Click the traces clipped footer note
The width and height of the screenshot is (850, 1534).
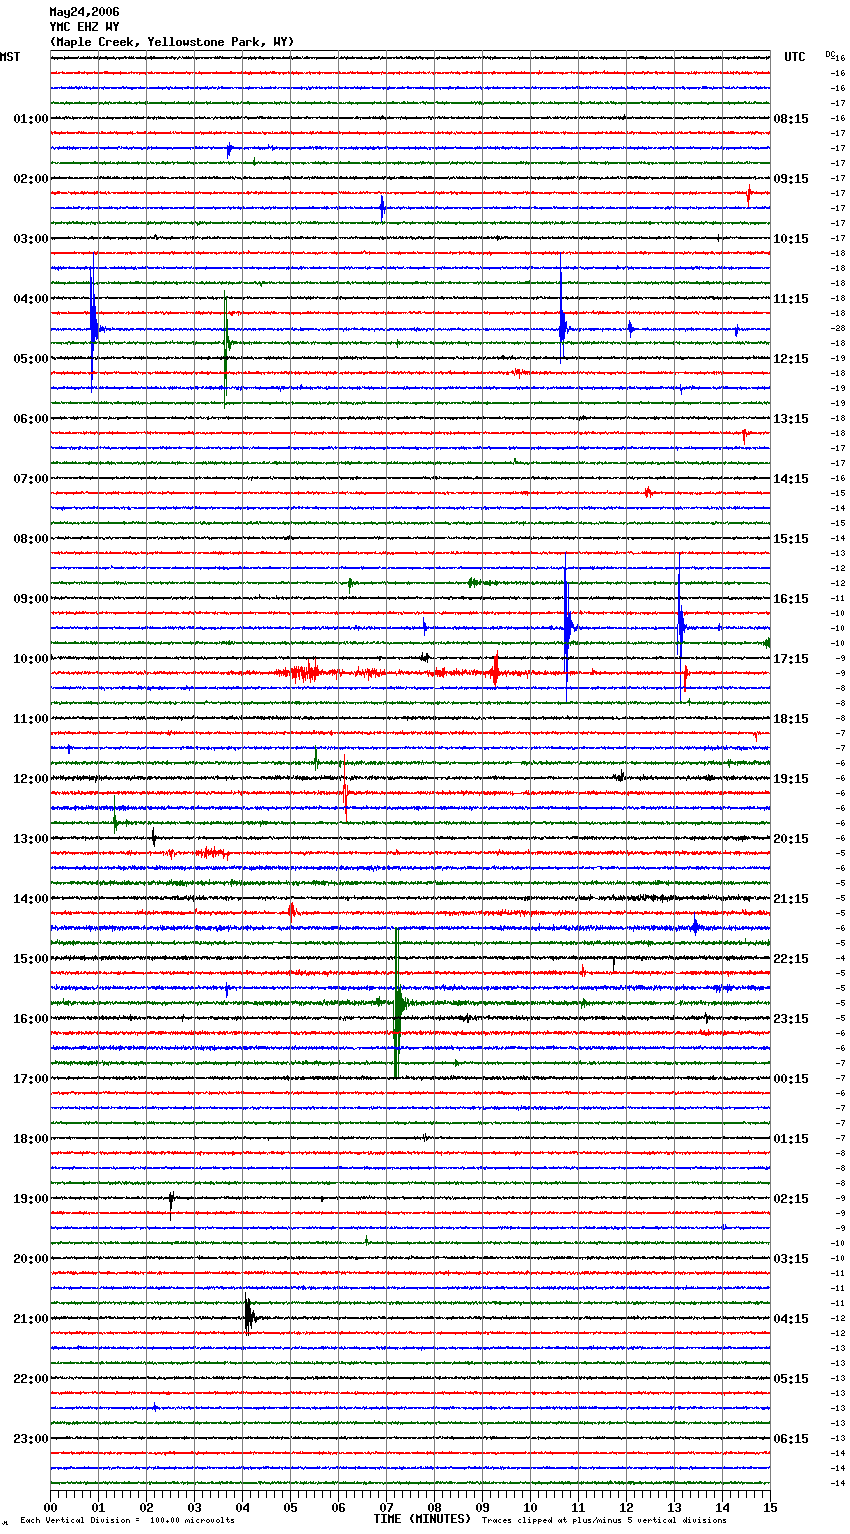[x=604, y=1521]
